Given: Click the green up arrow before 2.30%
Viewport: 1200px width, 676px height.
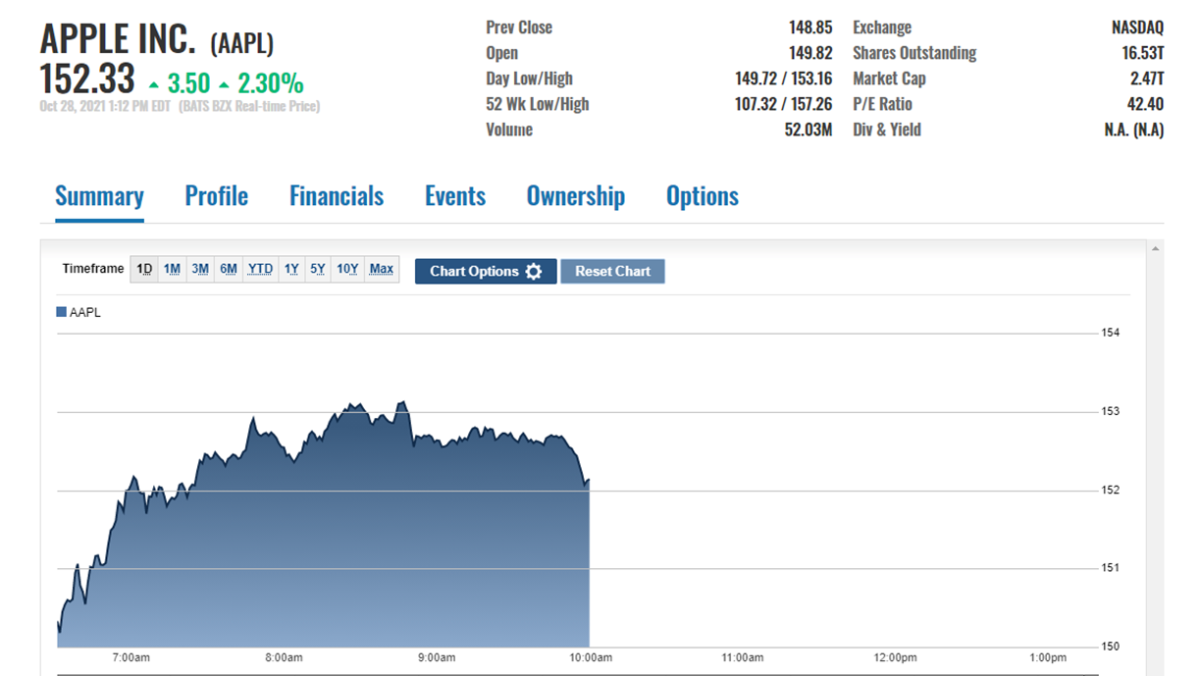Looking at the screenshot, I should tap(223, 84).
